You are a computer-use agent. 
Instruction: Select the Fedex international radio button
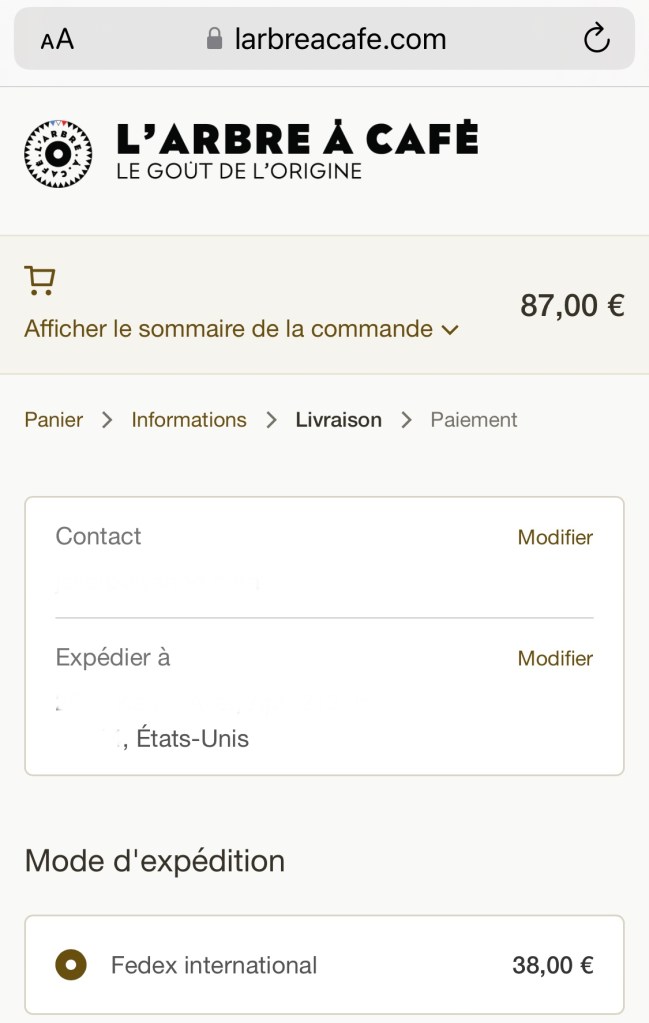(x=71, y=965)
